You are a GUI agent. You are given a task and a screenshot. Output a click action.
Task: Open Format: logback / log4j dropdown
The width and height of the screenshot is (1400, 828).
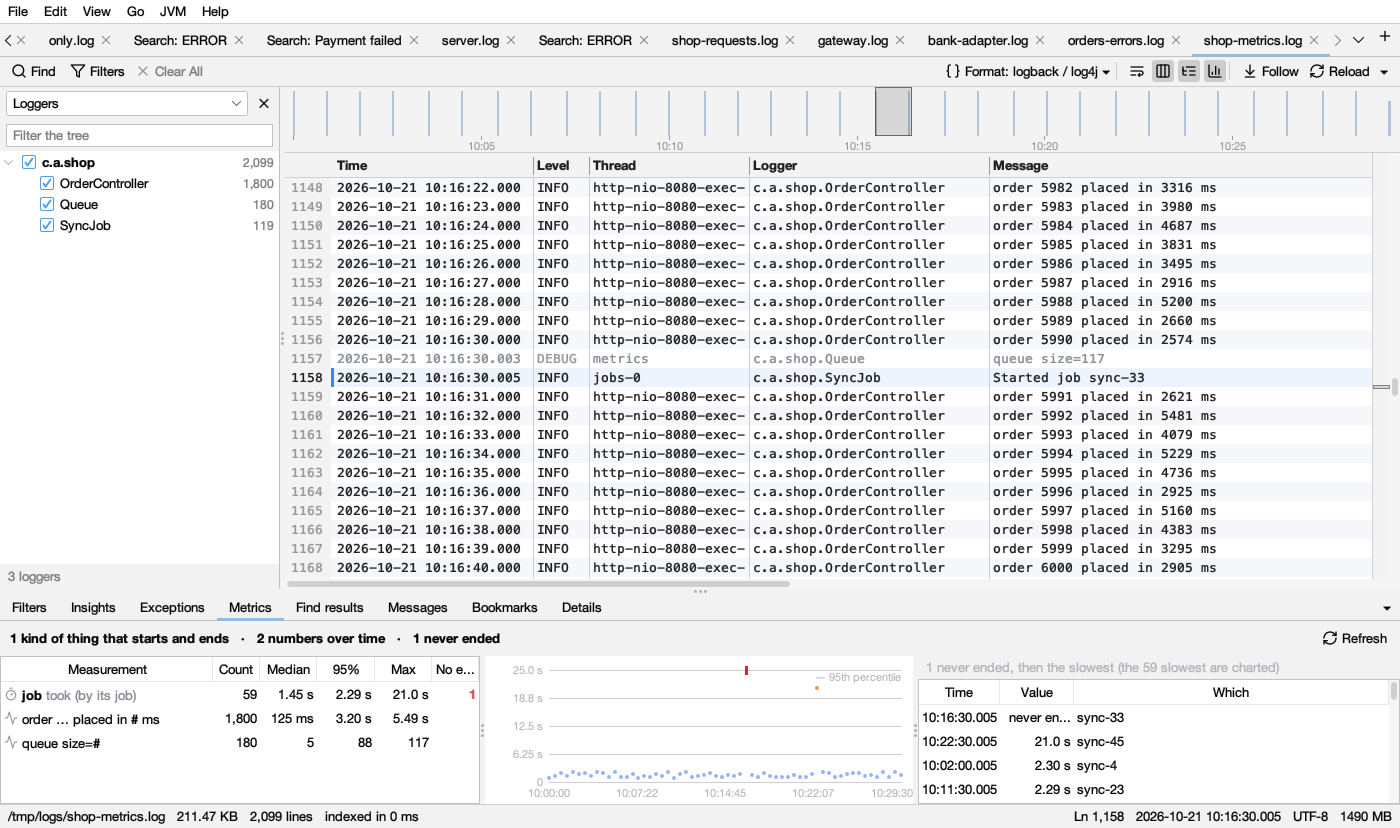coord(1028,71)
